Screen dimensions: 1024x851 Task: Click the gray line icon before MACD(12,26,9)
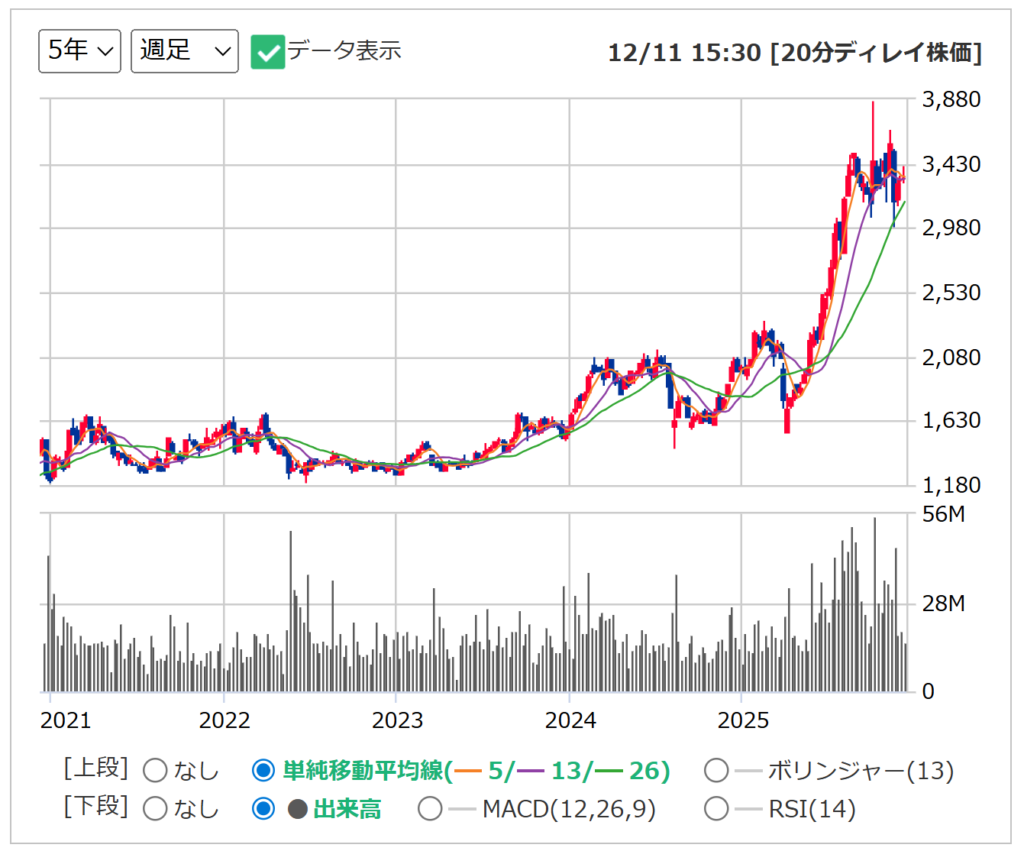click(x=462, y=808)
